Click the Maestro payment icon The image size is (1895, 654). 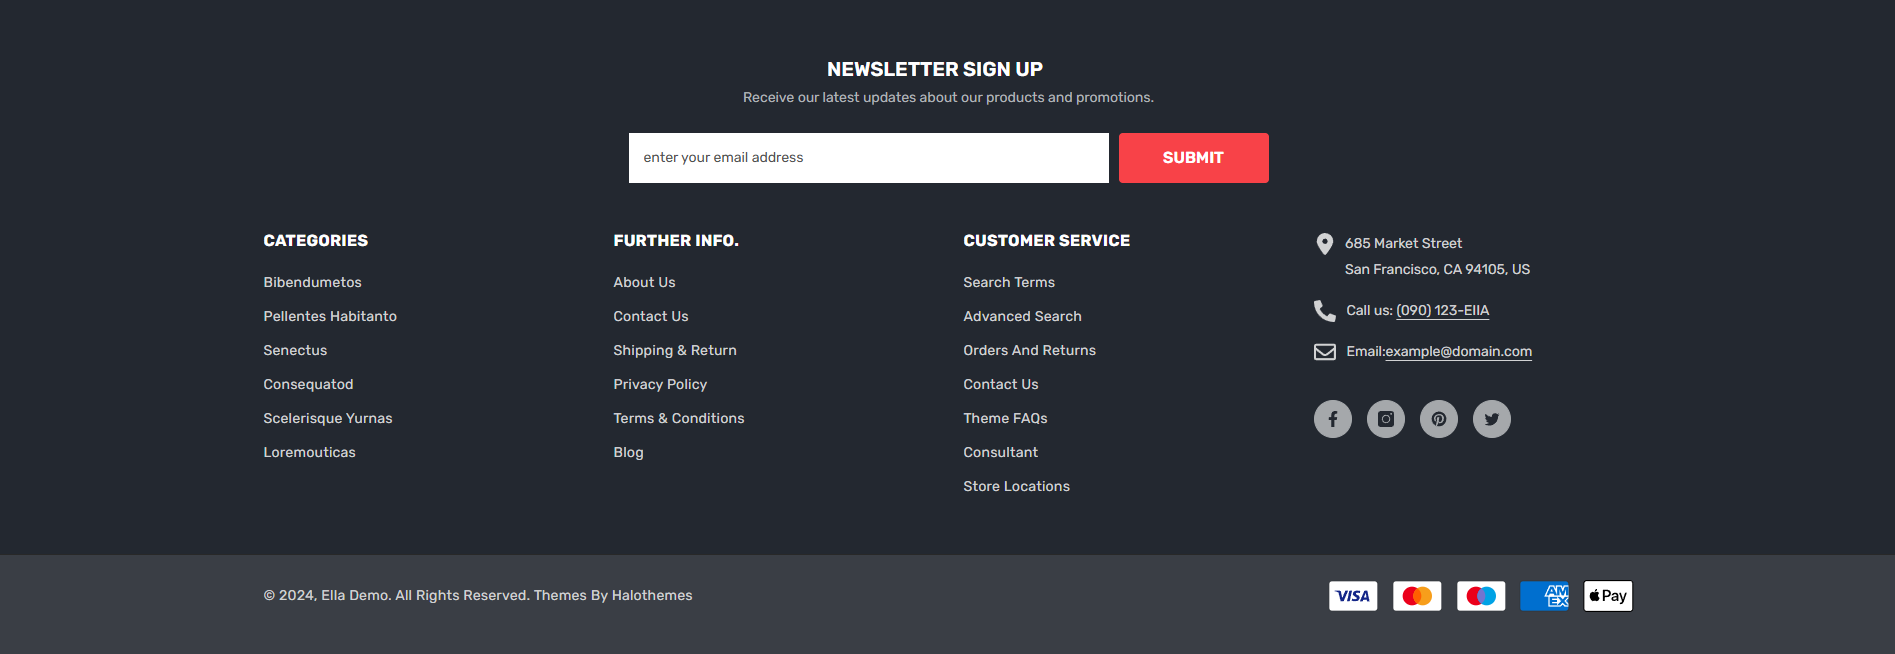click(1481, 596)
